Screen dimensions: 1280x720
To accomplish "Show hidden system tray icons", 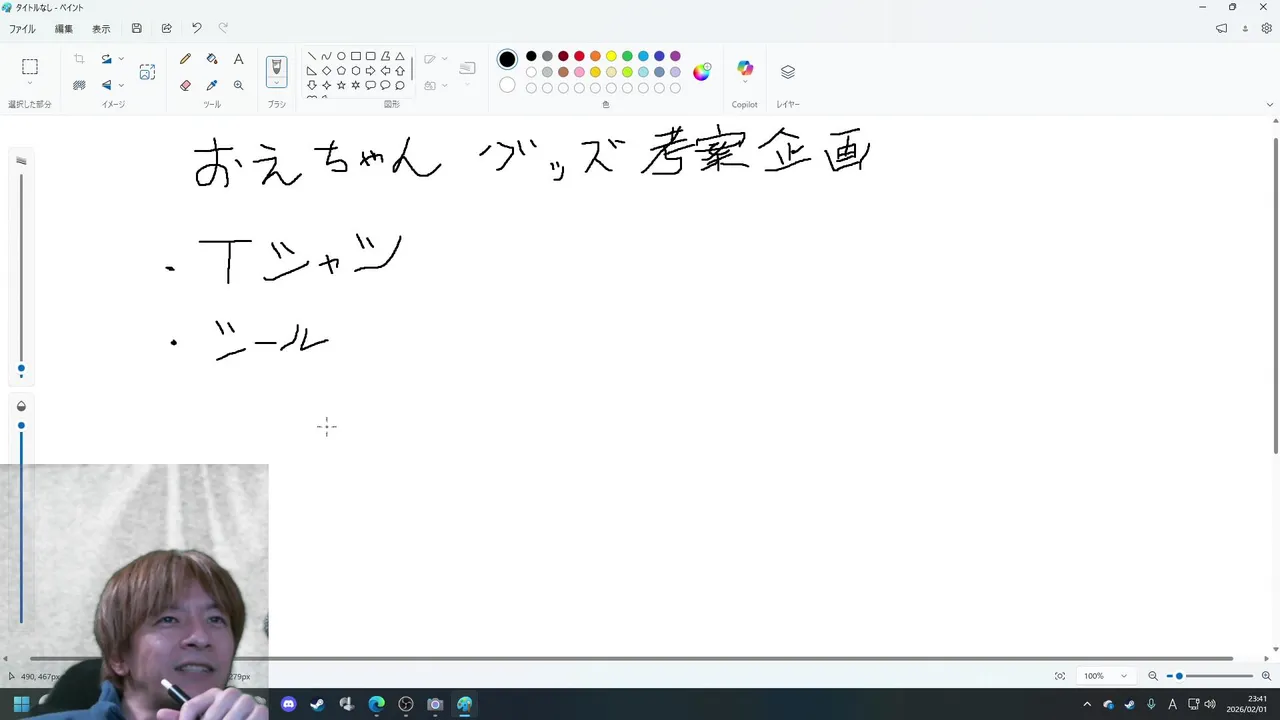I will click(x=1087, y=704).
